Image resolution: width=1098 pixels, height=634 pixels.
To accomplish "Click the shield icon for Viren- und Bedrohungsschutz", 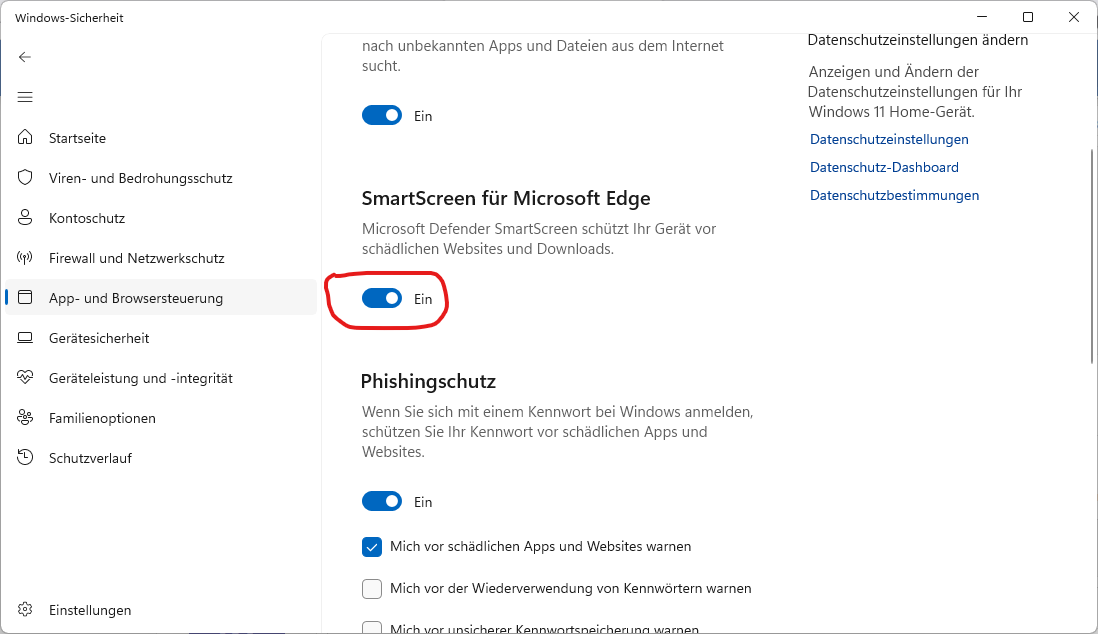I will click(26, 178).
